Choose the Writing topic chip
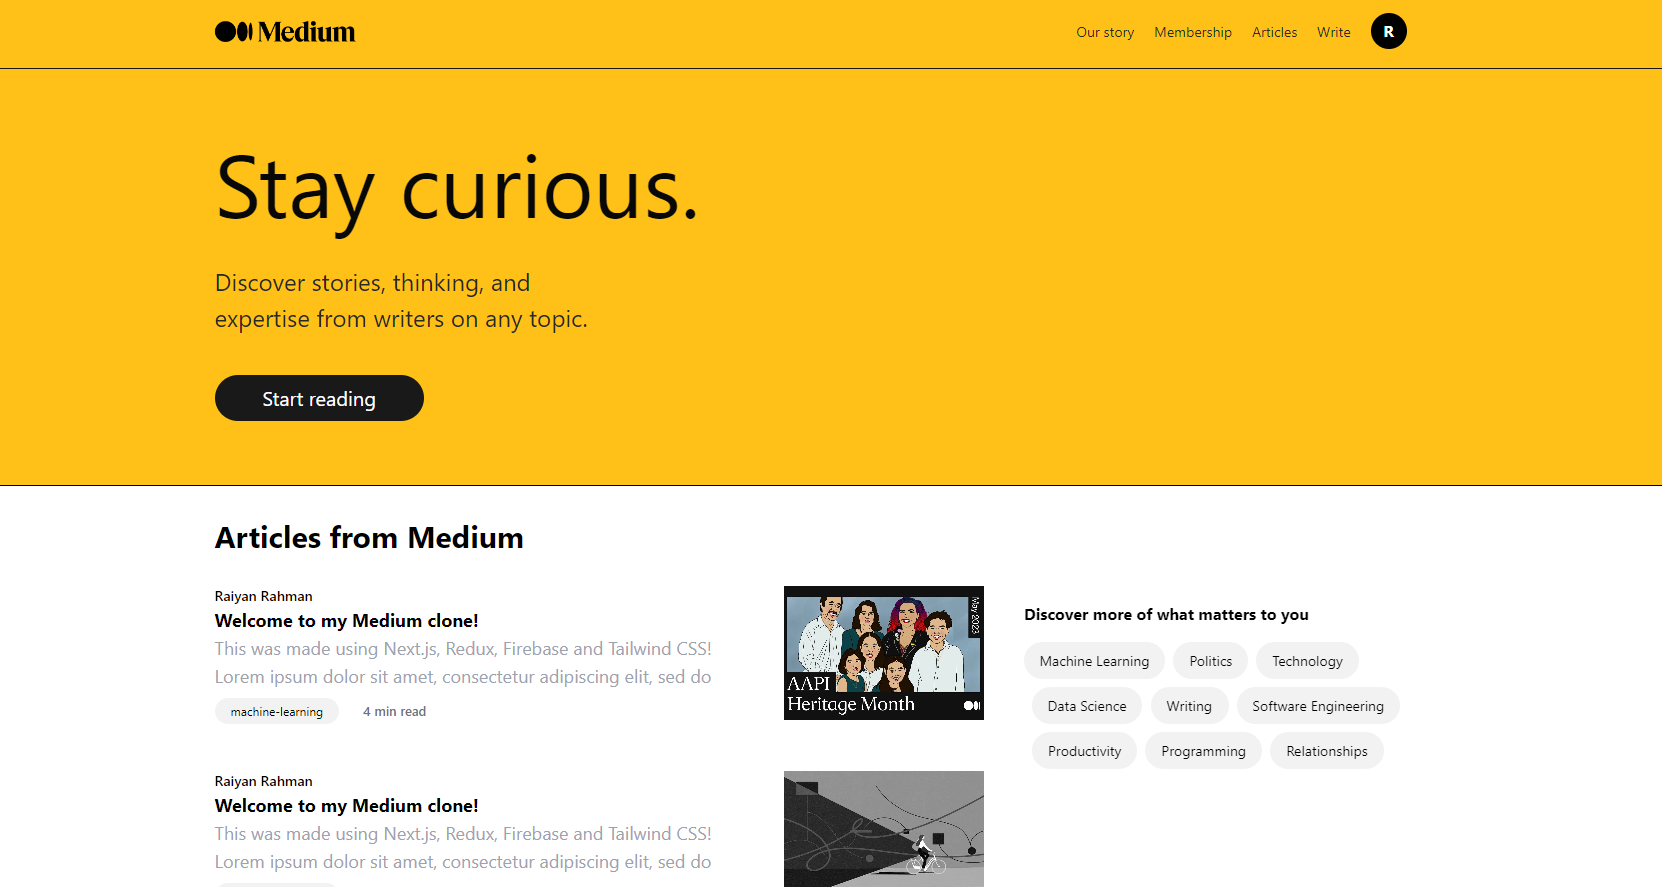 pos(1189,706)
